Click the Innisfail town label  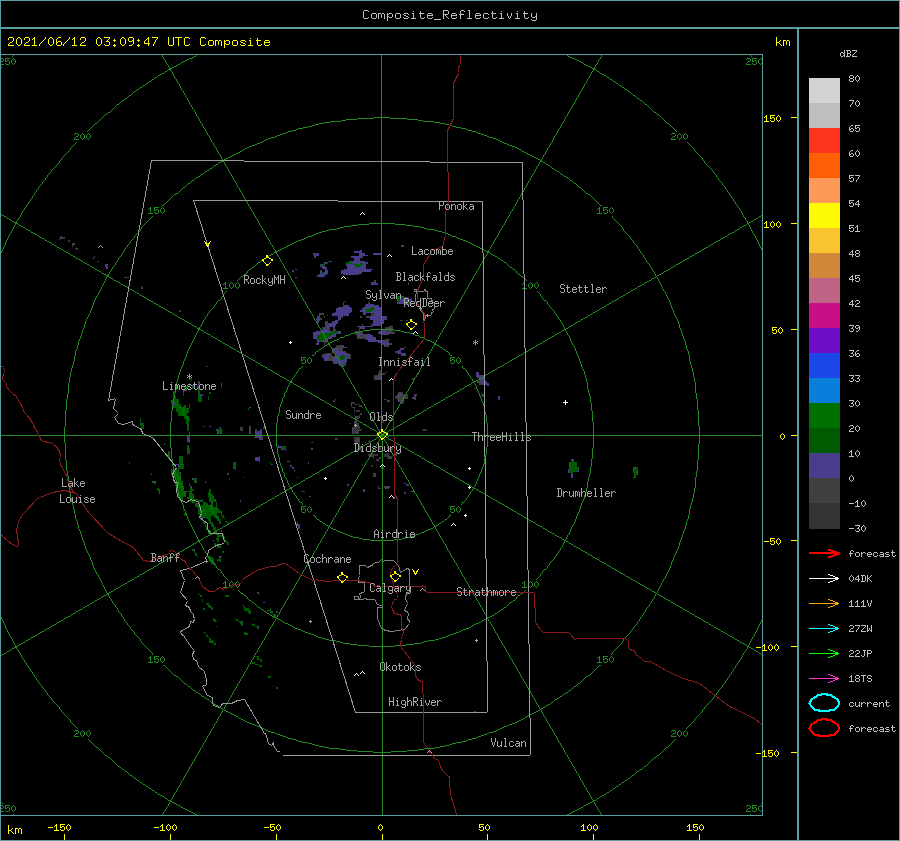pos(404,362)
